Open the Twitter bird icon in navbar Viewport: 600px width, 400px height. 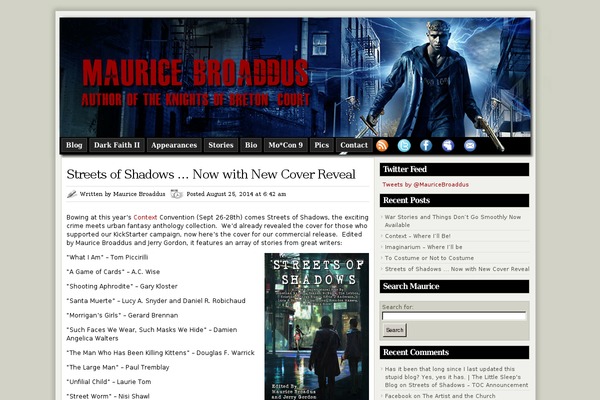click(404, 145)
